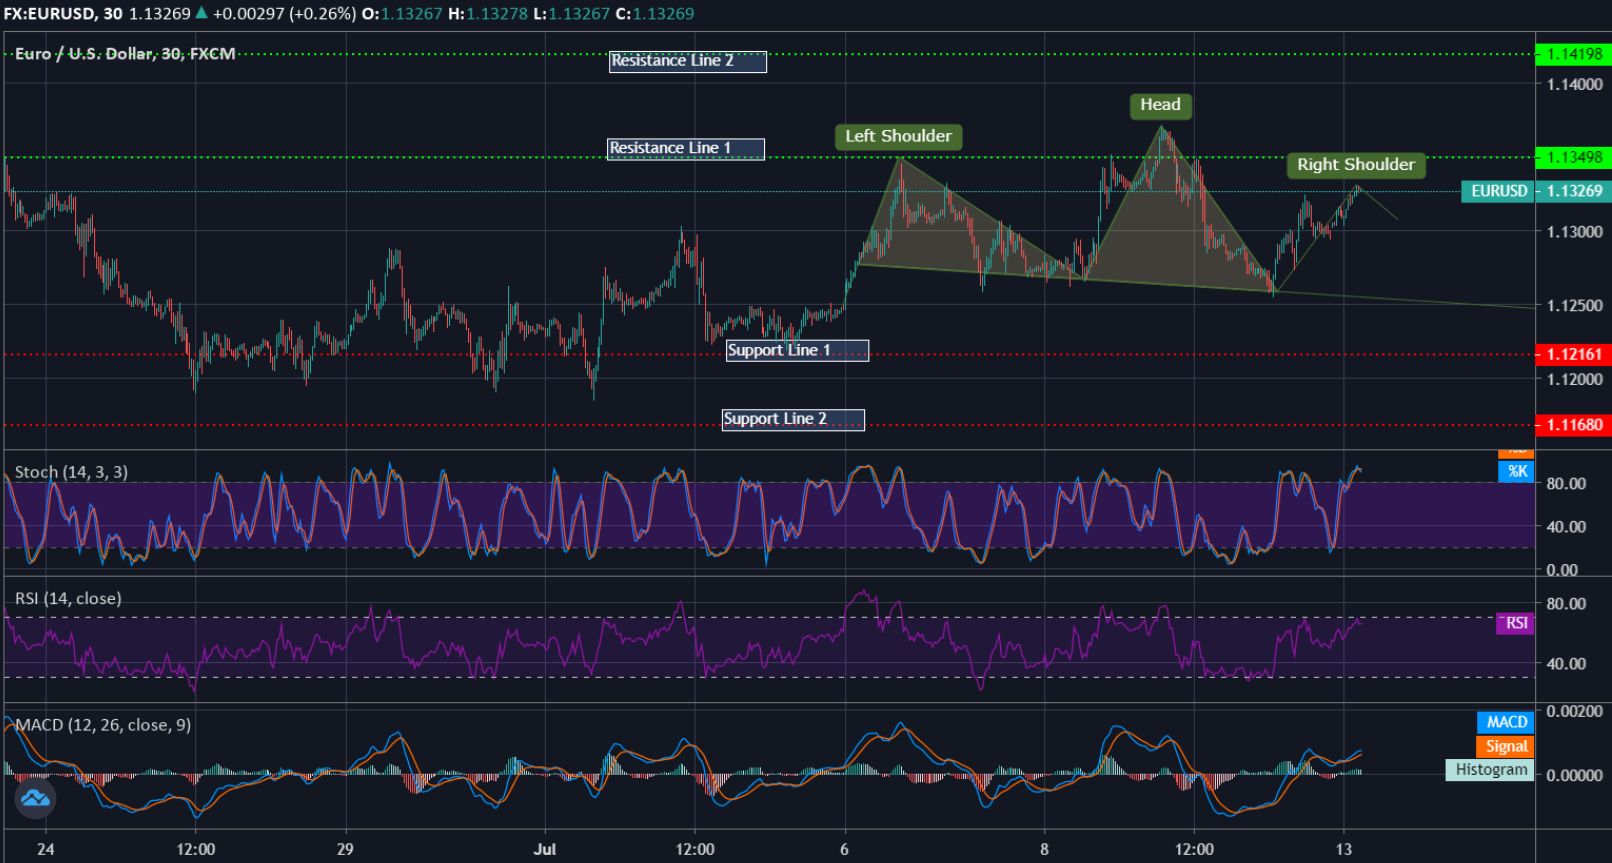This screenshot has width=1612, height=863.
Task: Click the 1.12000 price axis label
Action: [x=1575, y=380]
